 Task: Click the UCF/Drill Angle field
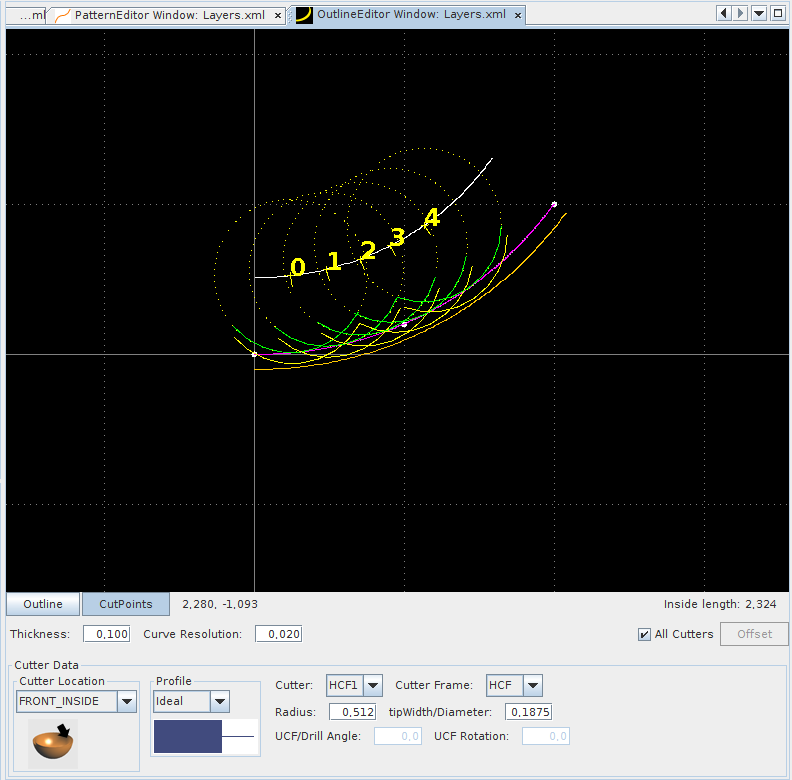point(398,737)
